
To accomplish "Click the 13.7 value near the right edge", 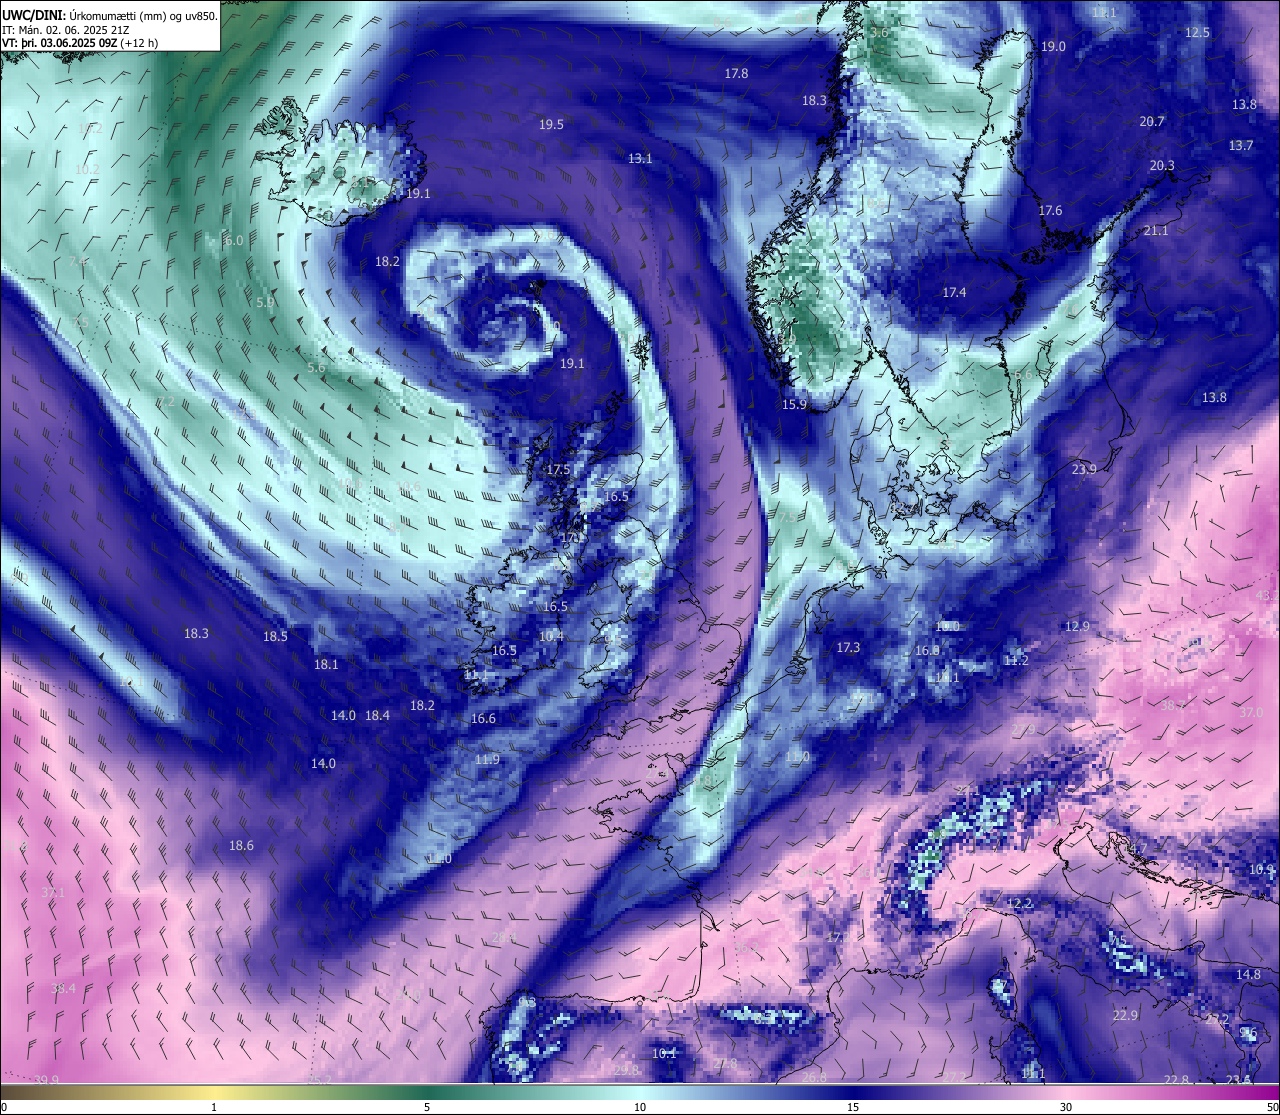I will point(1241,146).
